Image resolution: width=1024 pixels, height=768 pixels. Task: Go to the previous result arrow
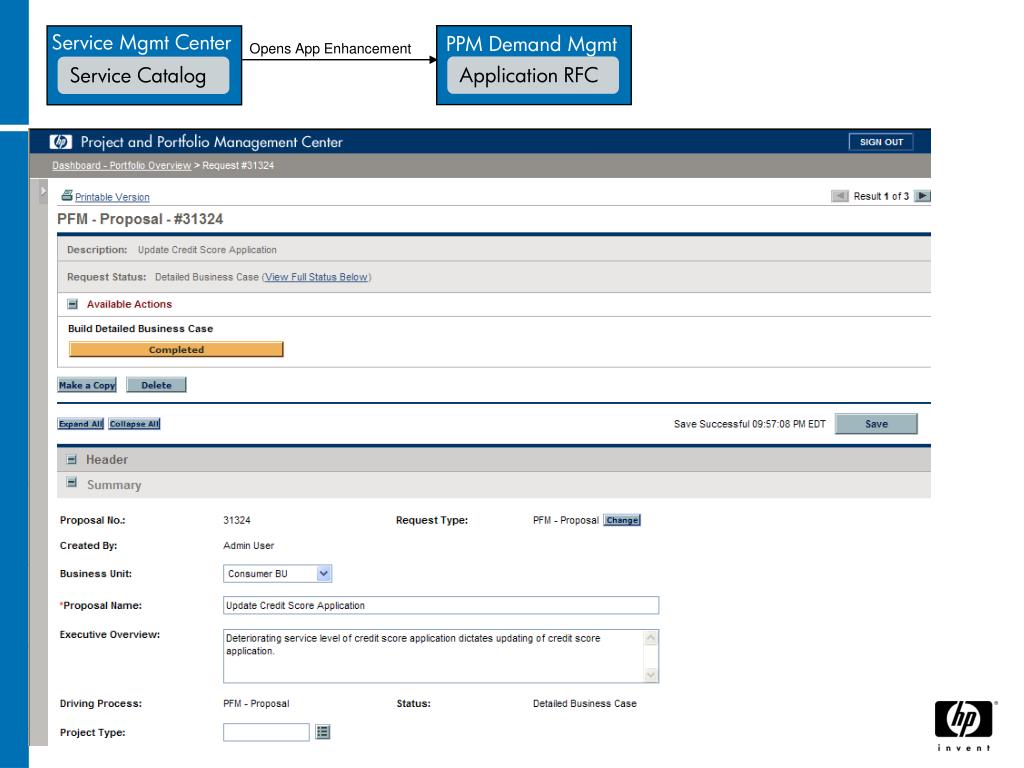tap(839, 196)
